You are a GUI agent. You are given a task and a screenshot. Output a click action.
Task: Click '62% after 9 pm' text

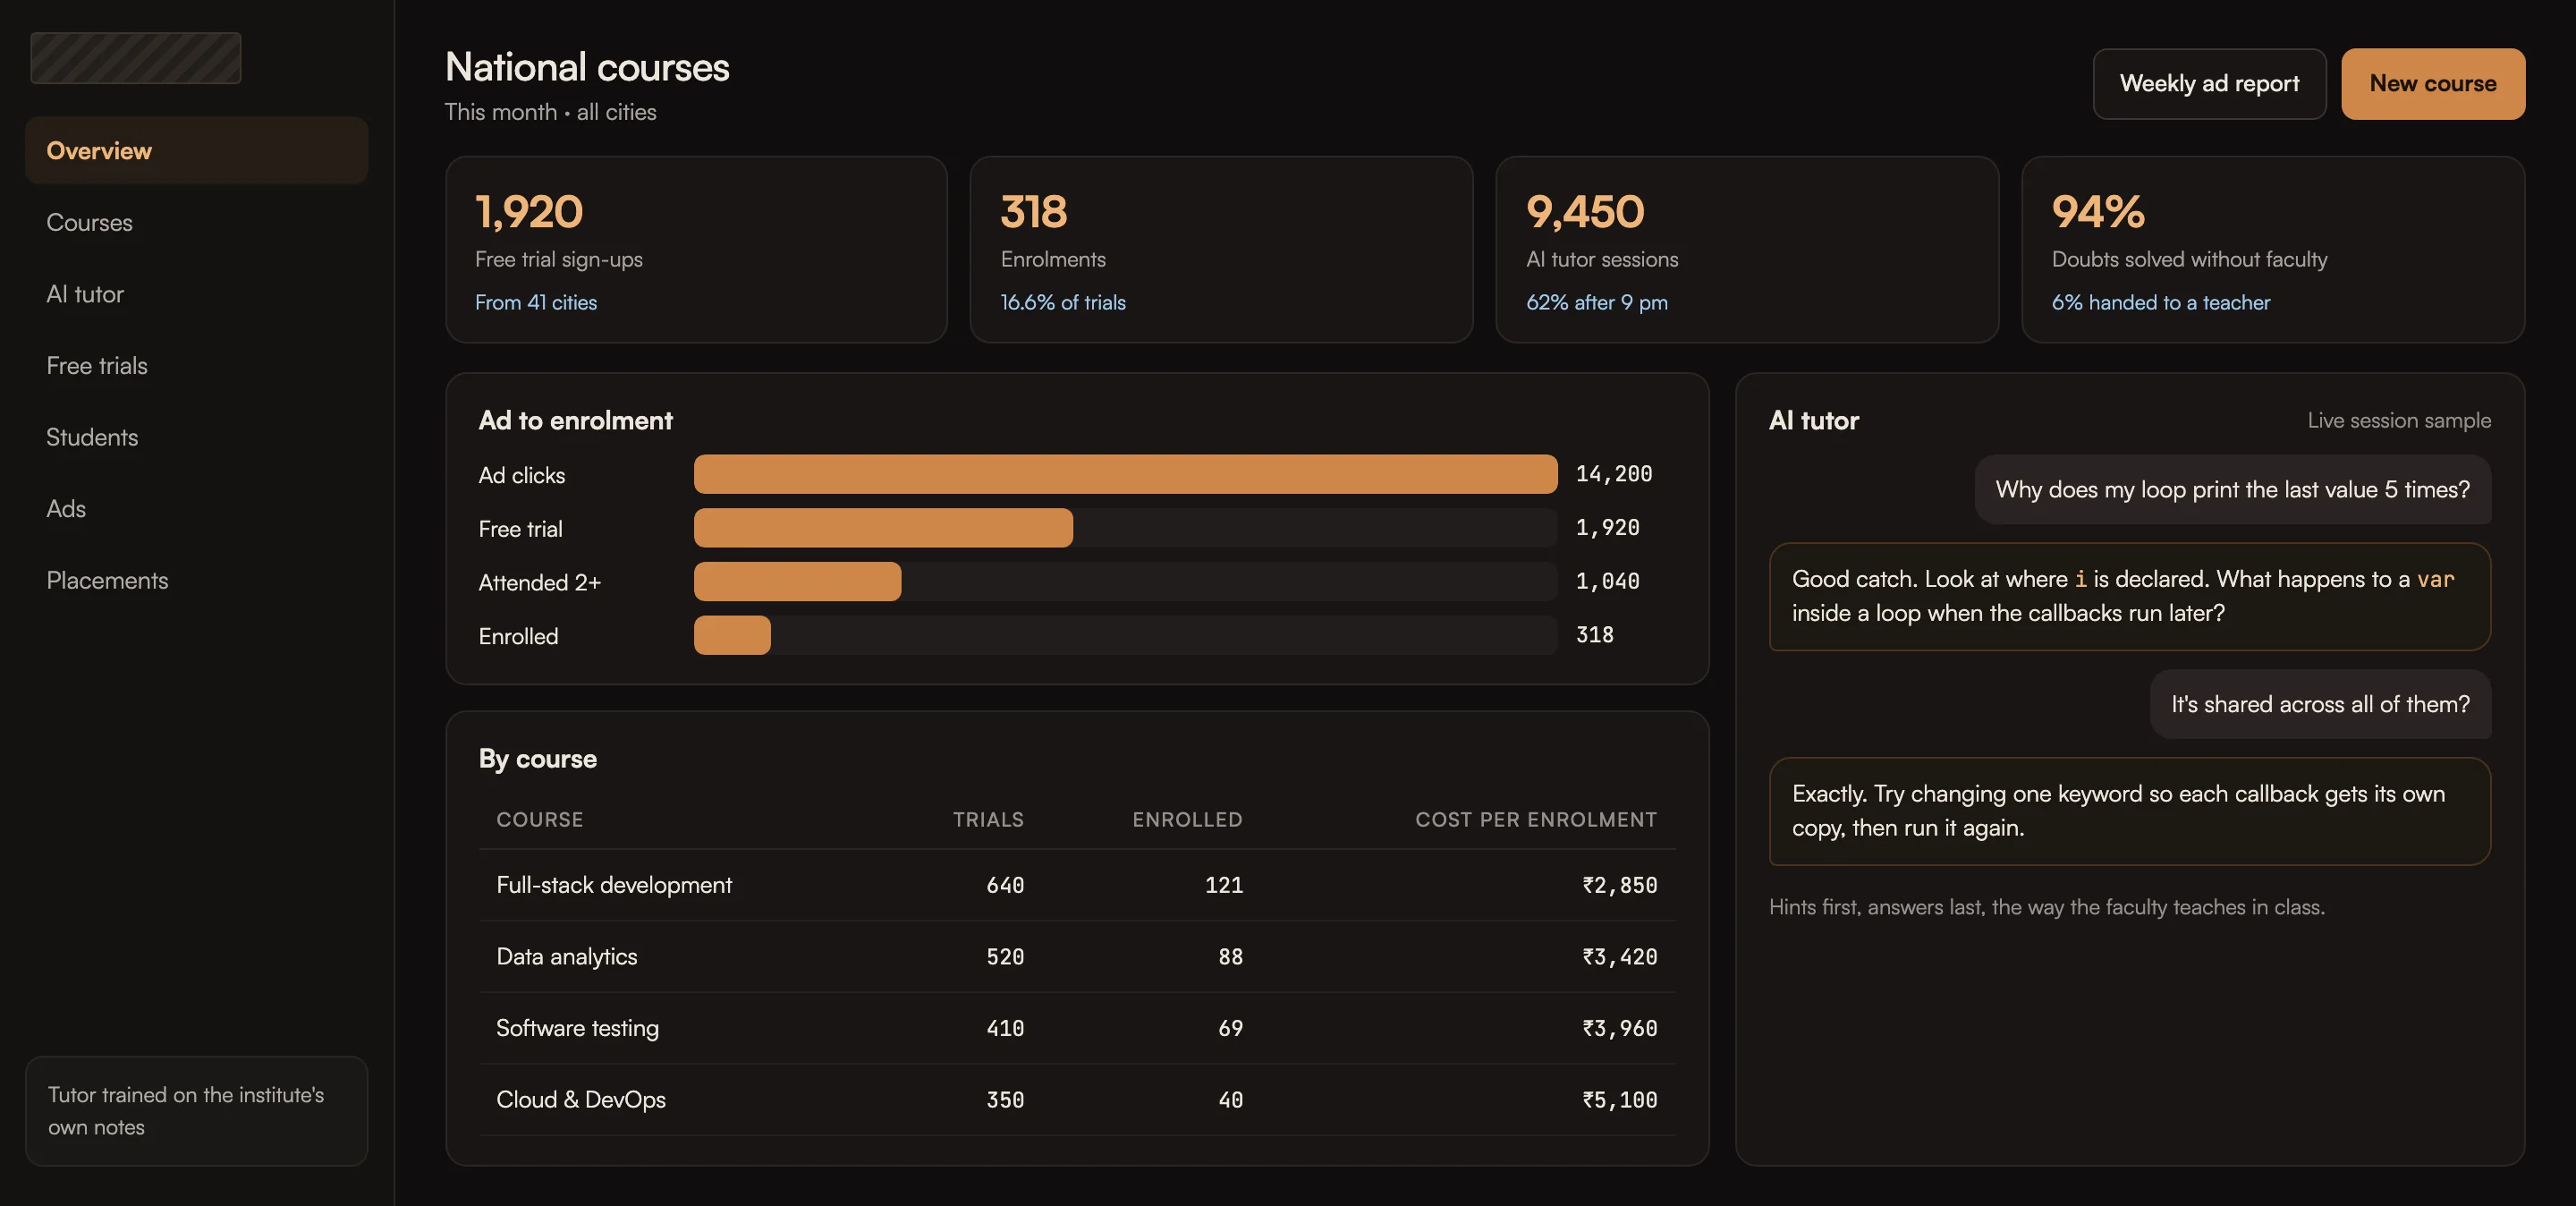pos(1597,302)
